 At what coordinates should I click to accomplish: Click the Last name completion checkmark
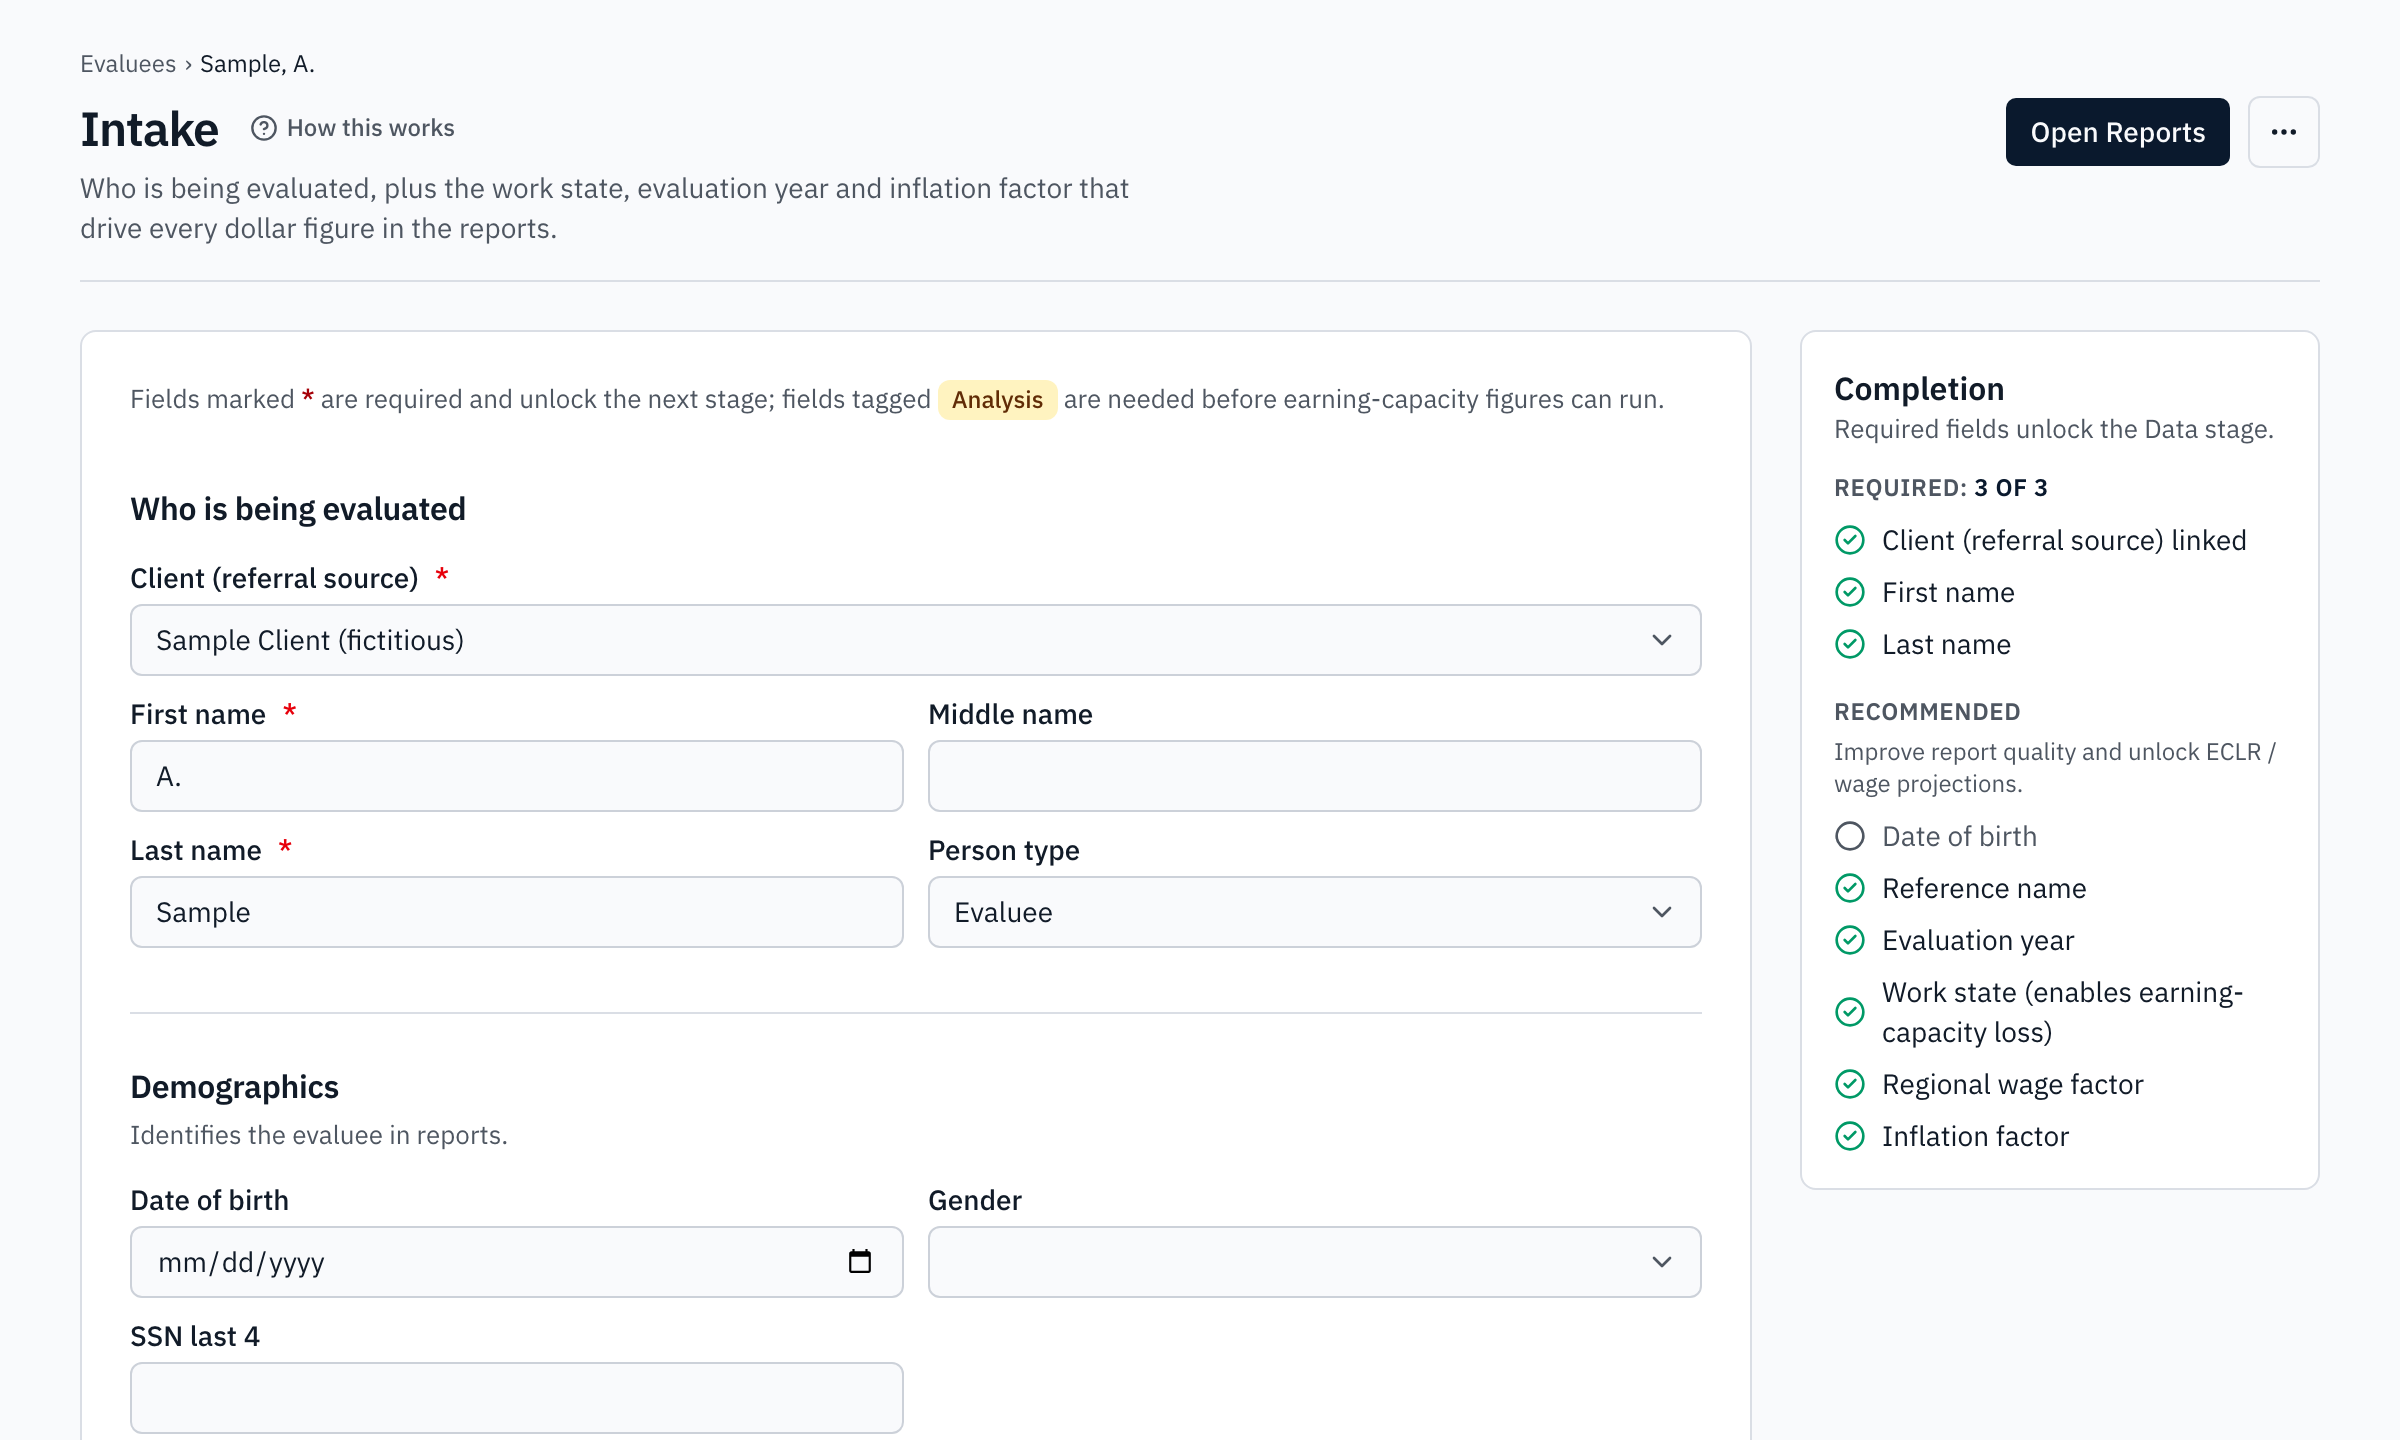click(x=1850, y=644)
